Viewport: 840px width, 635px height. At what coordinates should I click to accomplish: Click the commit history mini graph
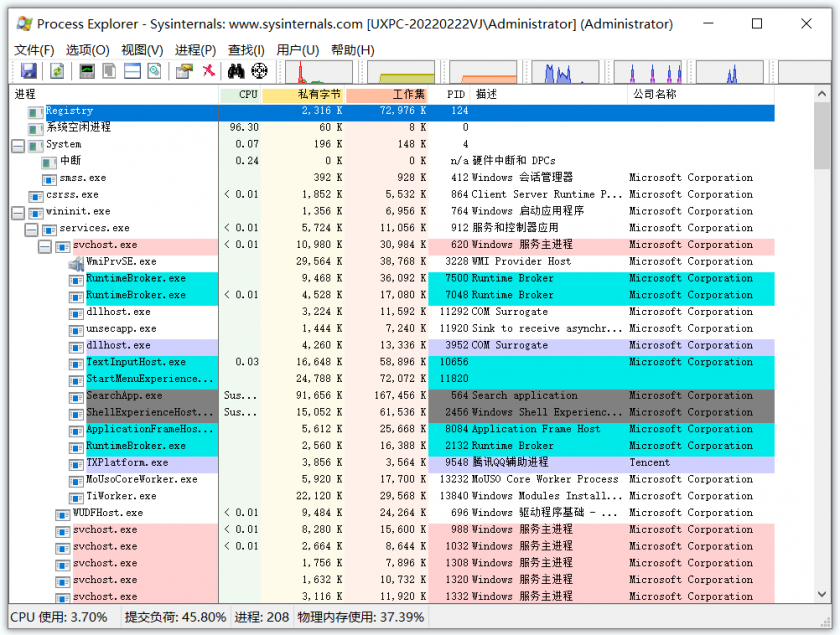click(x=400, y=72)
